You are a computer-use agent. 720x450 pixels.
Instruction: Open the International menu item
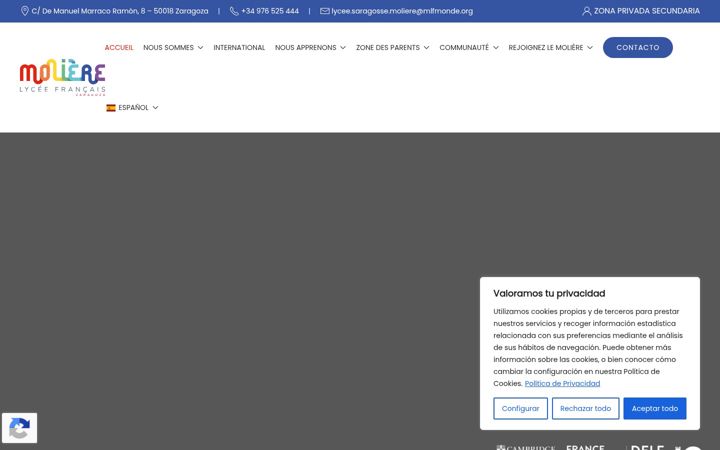click(239, 47)
